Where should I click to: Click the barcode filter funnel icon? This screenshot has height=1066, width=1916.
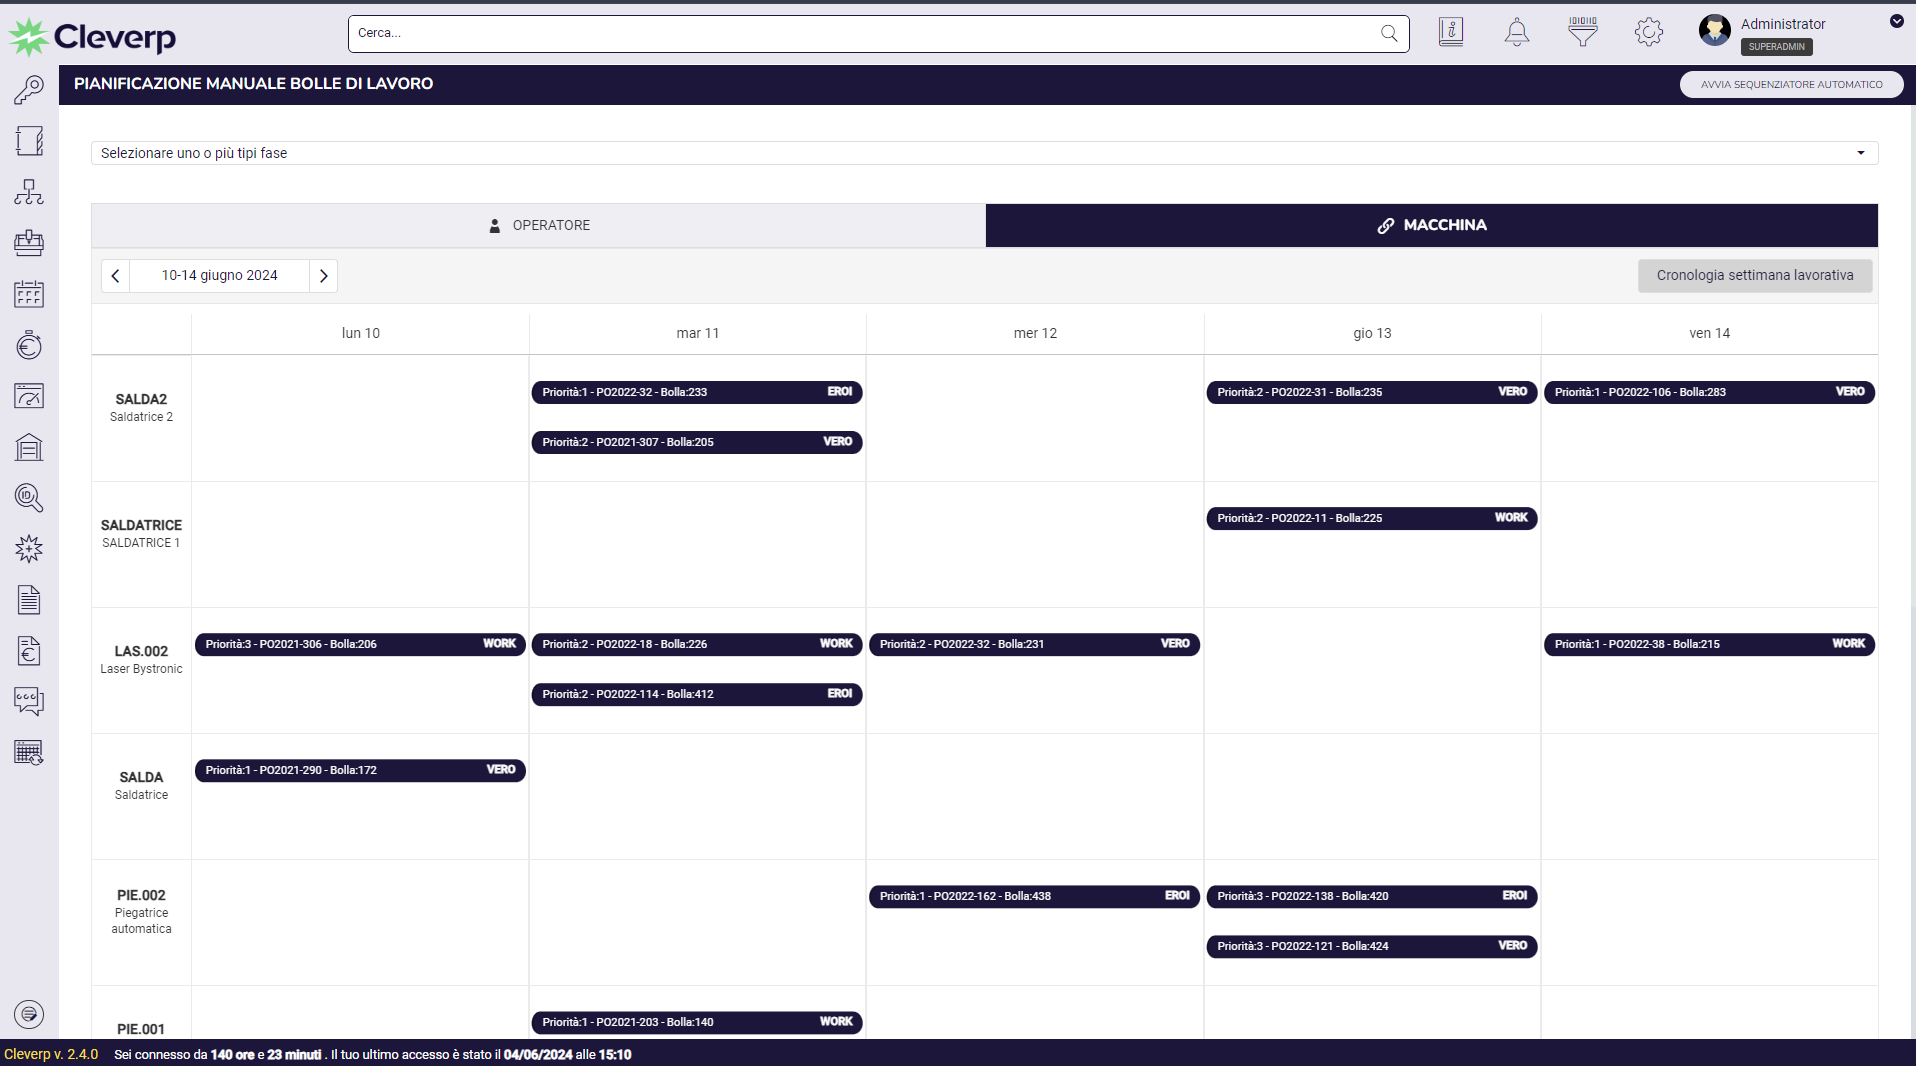tap(1583, 32)
